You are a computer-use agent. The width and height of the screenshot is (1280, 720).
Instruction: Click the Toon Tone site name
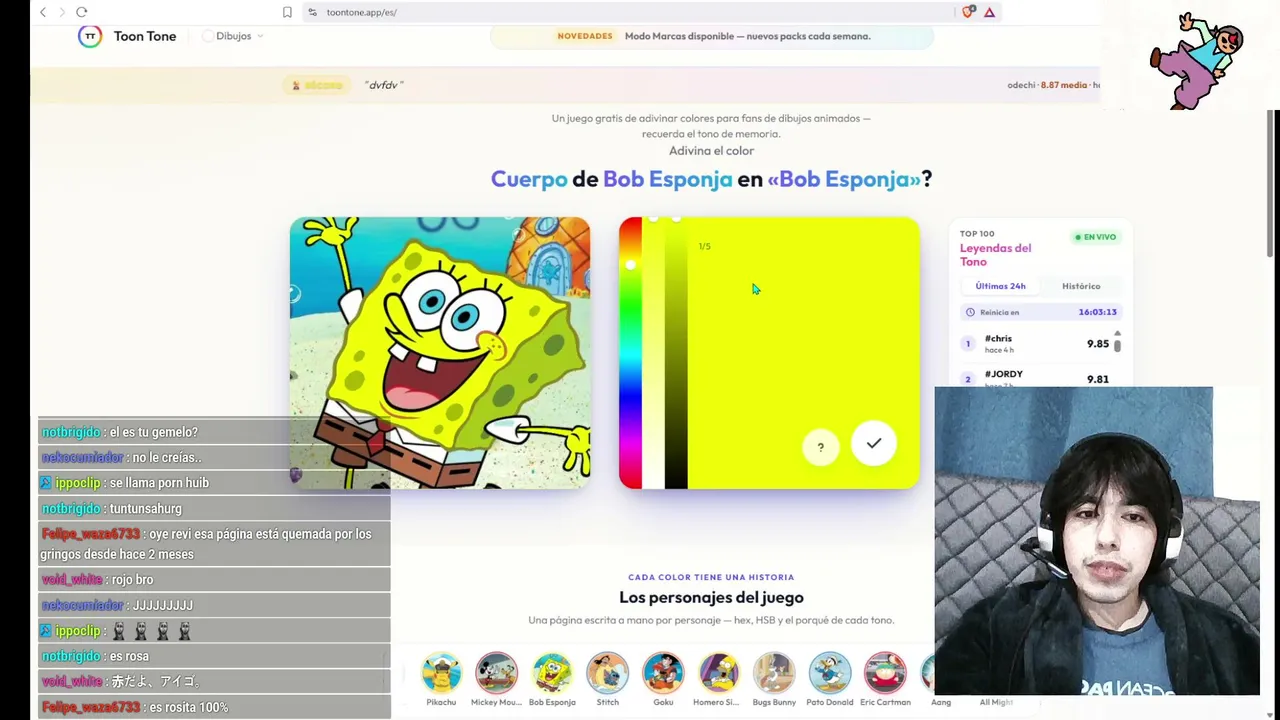[145, 36]
